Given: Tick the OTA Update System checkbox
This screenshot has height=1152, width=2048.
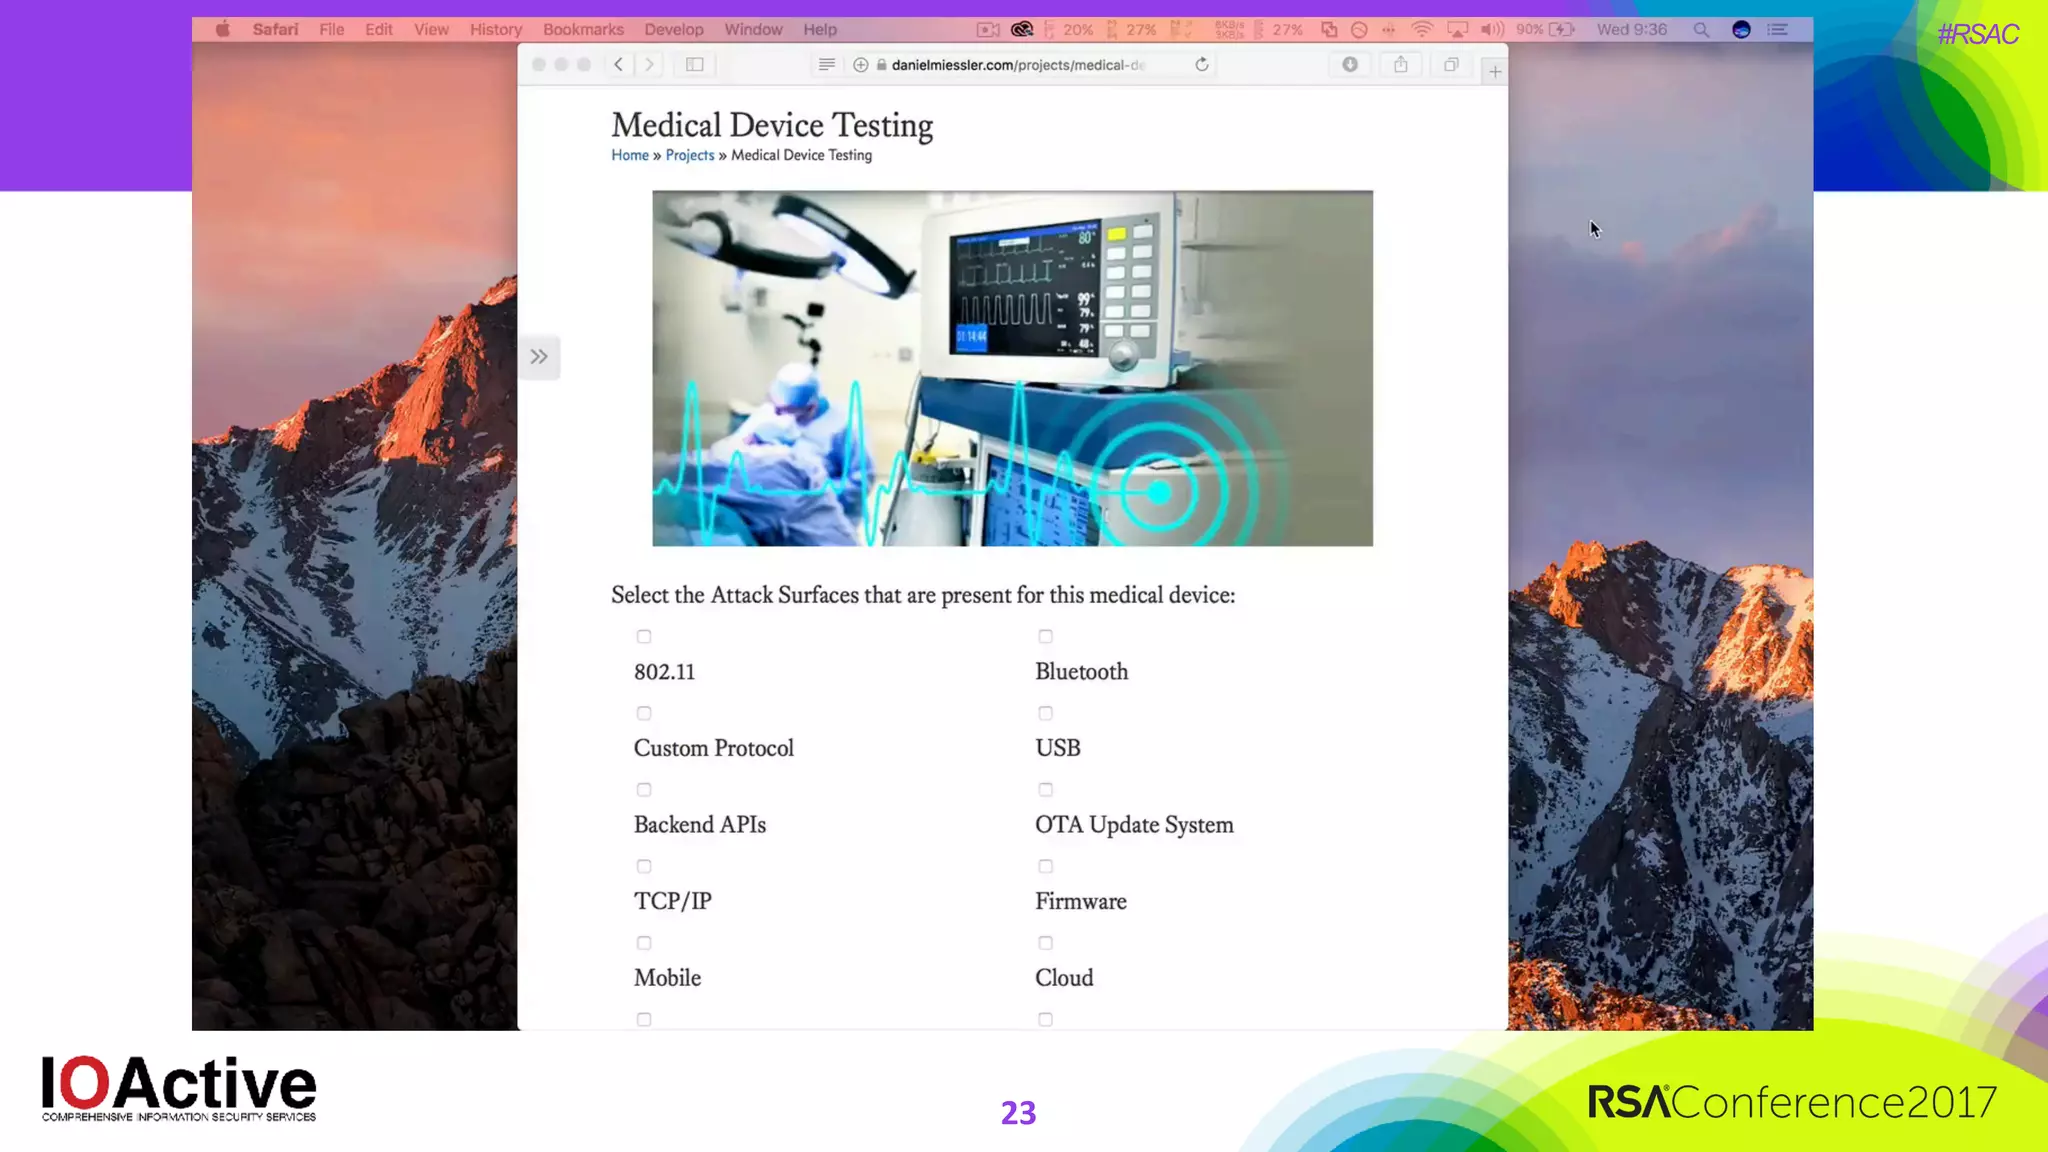Looking at the screenshot, I should point(1045,790).
